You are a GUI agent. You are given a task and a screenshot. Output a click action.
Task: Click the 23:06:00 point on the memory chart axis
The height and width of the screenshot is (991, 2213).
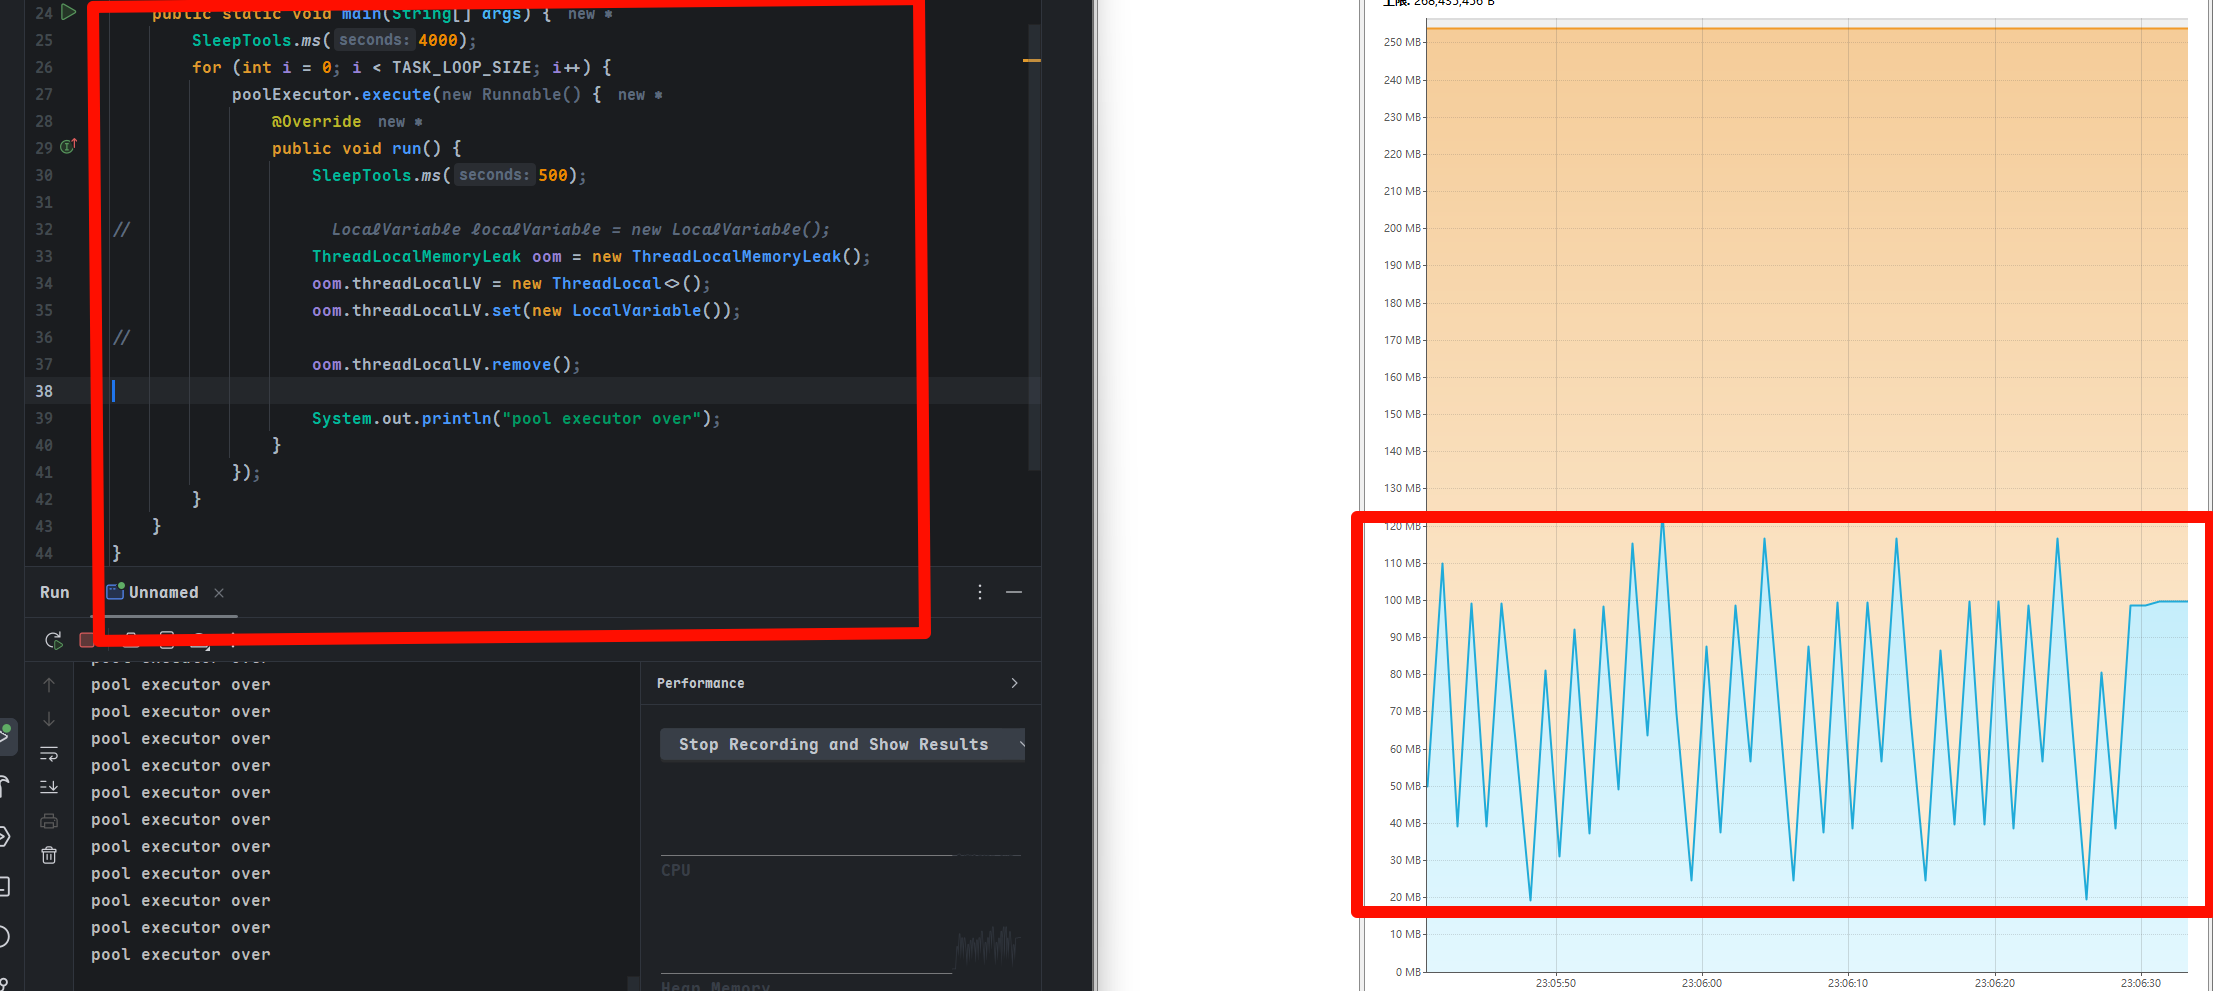click(x=1701, y=982)
